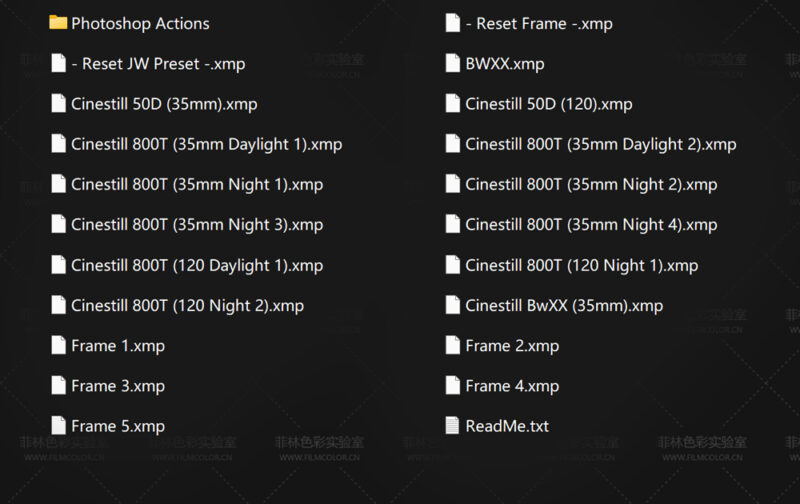Select 'Cinestill BwXX (35mm).xmp' file name
The image size is (800, 504).
pyautogui.click(x=564, y=307)
